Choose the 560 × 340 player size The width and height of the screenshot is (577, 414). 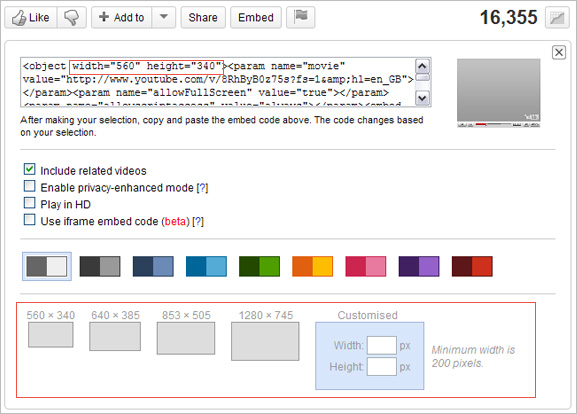click(x=51, y=335)
